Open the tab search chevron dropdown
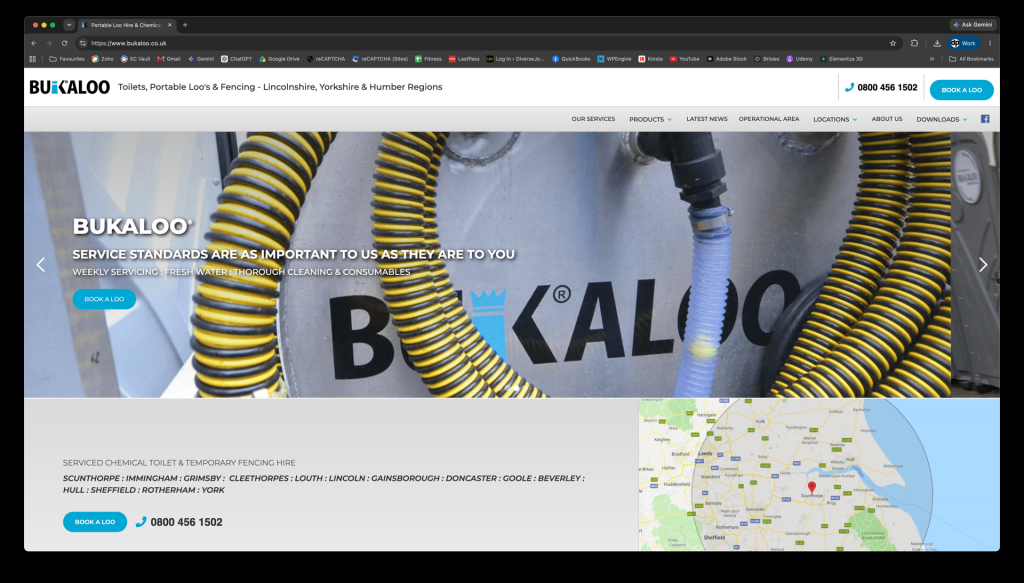The image size is (1024, 583). click(x=69, y=25)
